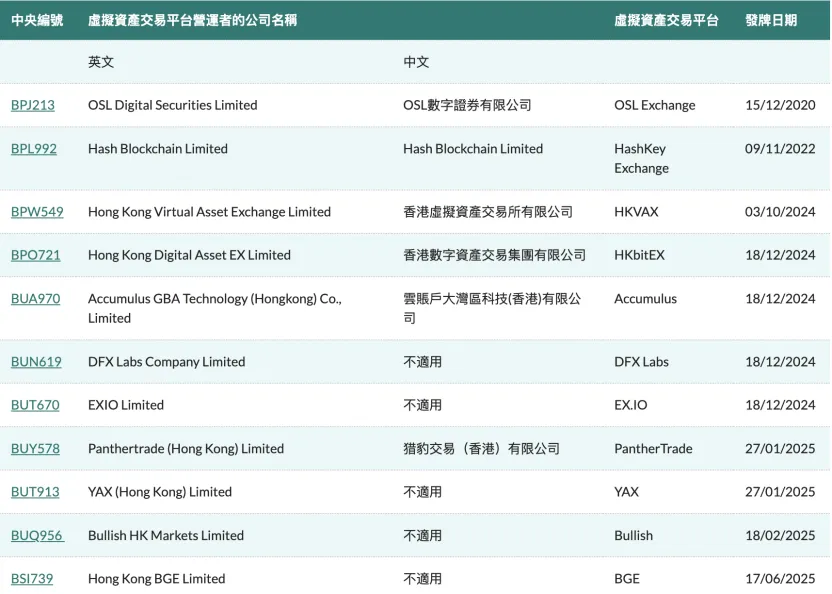The width and height of the screenshot is (832, 594).
Task: Click the 17/06/2025 licence date cell
Action: pyautogui.click(x=780, y=579)
